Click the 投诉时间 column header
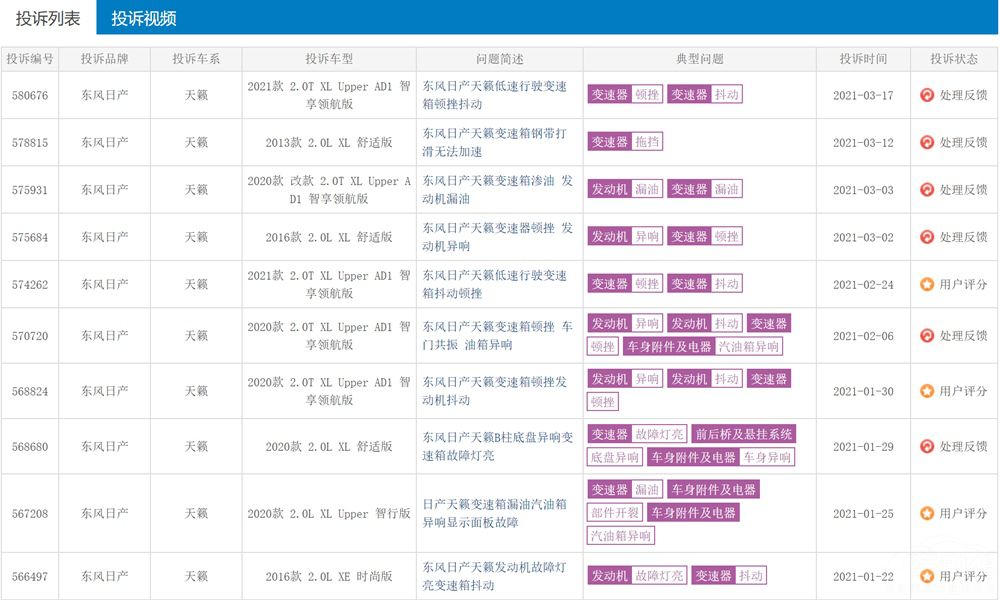Screen dimensions: 1000x600 click(863, 59)
